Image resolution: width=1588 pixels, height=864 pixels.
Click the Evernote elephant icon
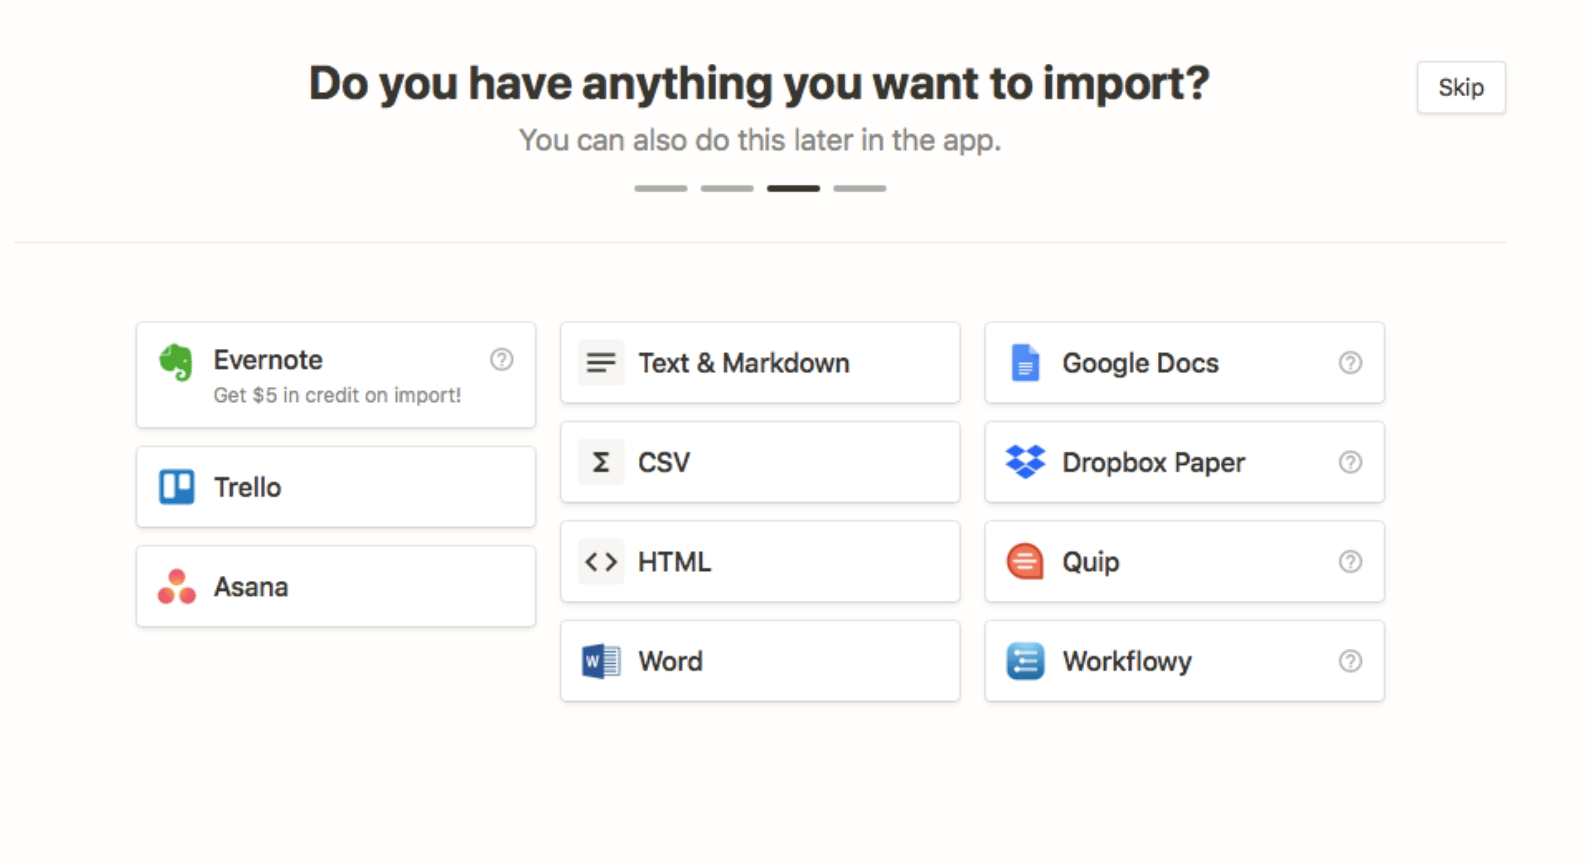176,362
